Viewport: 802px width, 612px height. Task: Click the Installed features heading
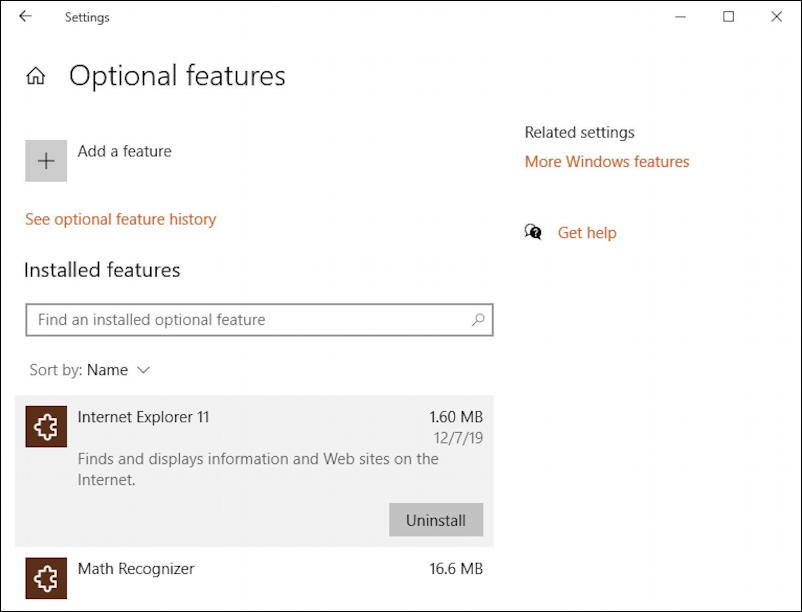(102, 270)
